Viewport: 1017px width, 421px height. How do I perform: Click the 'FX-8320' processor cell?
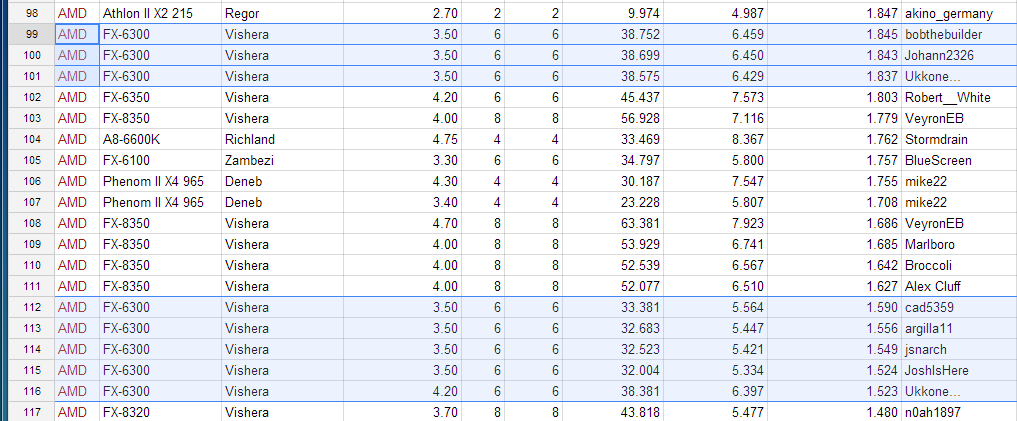pyautogui.click(x=160, y=412)
